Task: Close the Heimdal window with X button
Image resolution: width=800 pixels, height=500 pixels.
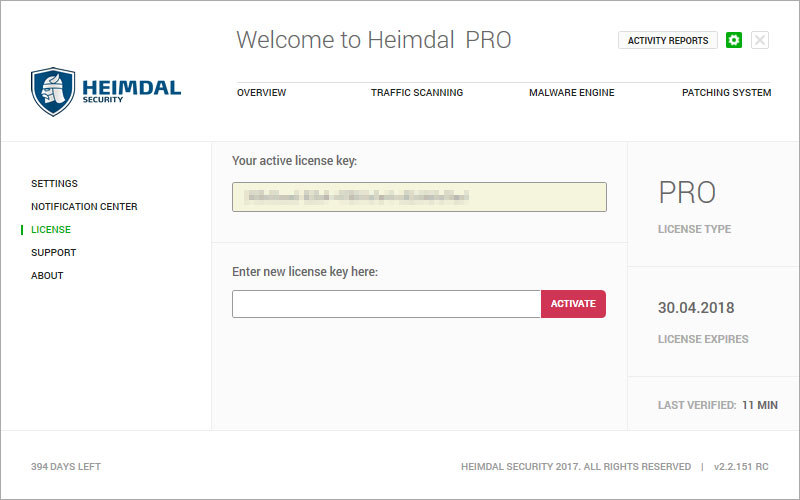Action: 760,40
